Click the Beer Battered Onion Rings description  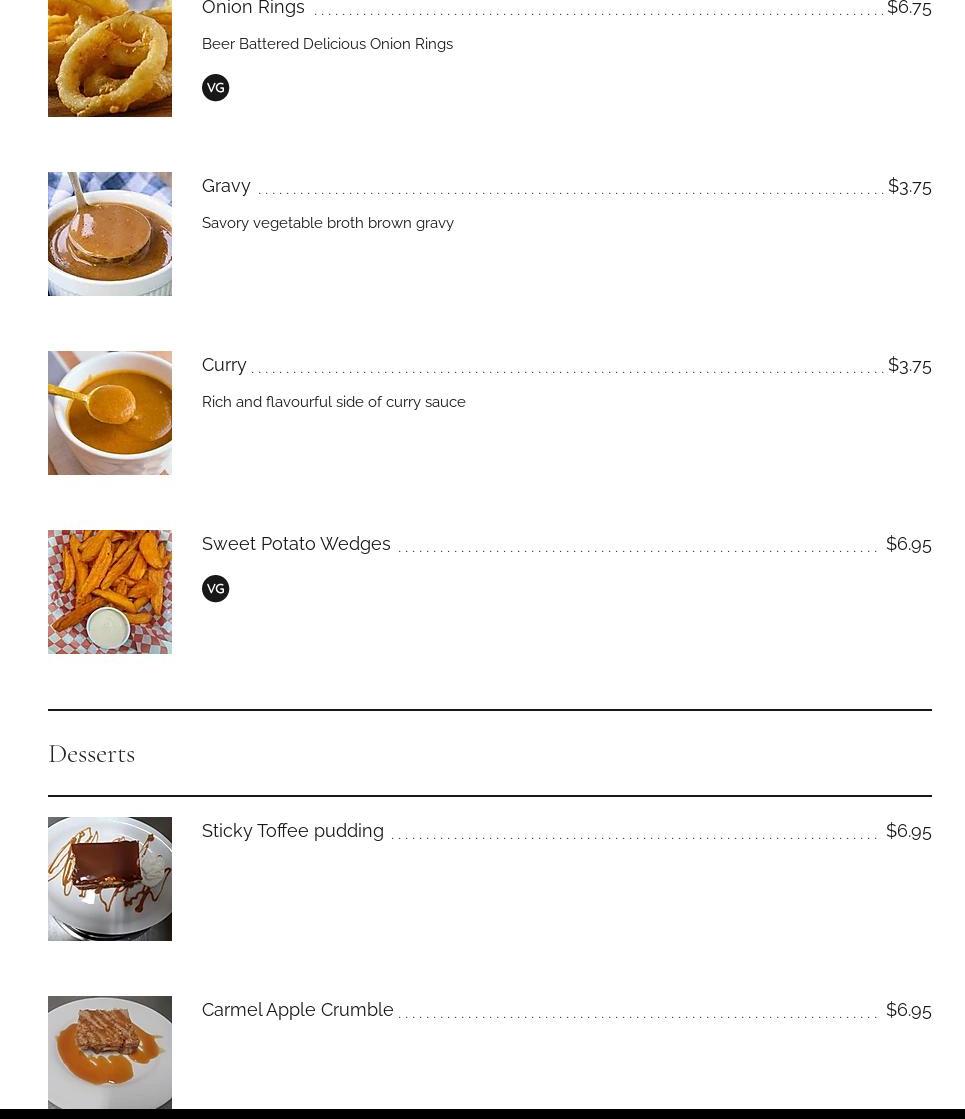click(327, 44)
